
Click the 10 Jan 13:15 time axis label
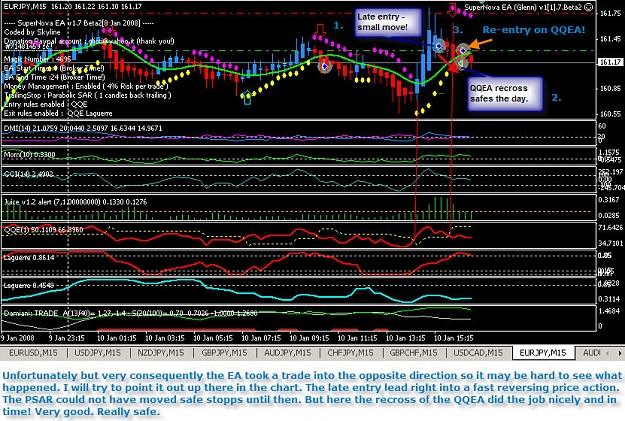[x=405, y=338]
